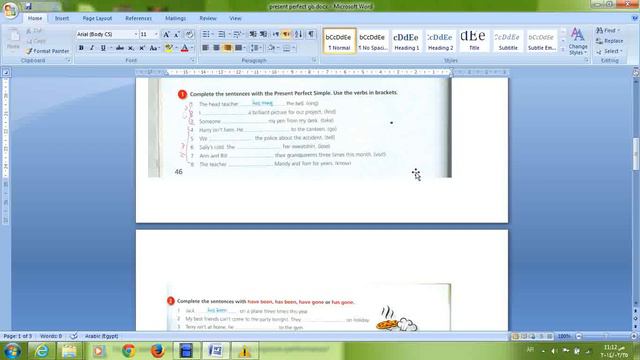Open font color dropdown arrow
The width and height of the screenshot is (640, 360).
191,48
